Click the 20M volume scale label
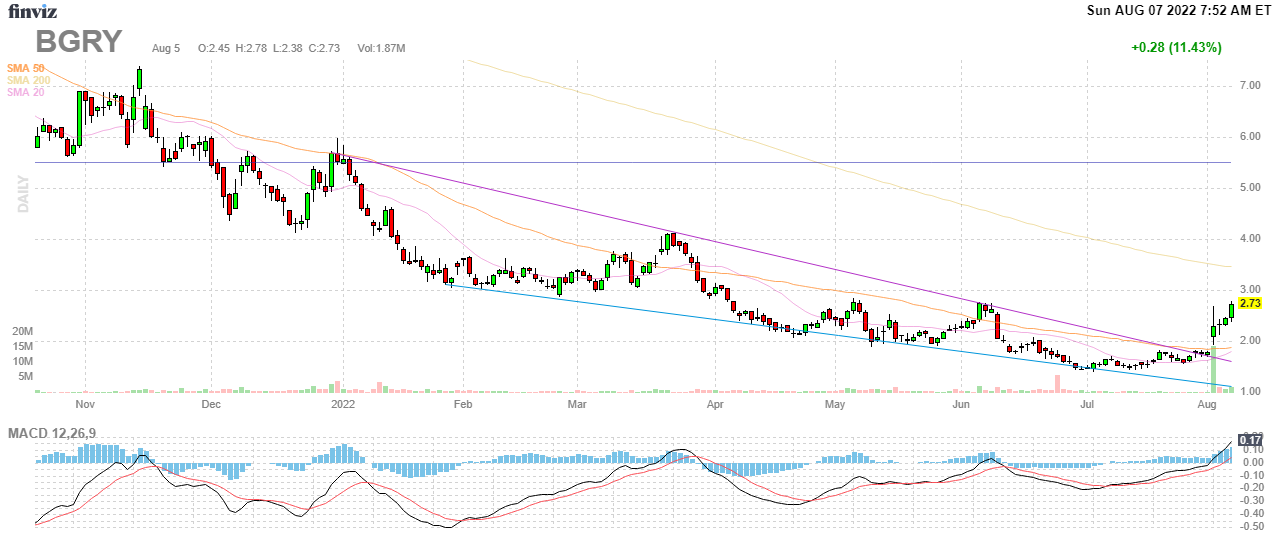Screen dimensions: 1280x542 point(22,331)
